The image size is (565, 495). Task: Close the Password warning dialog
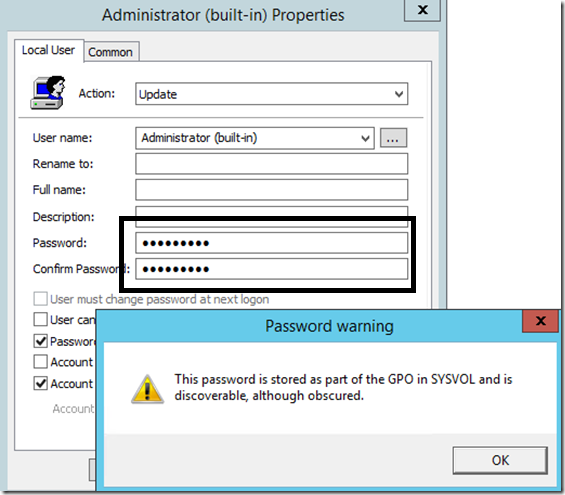click(540, 321)
